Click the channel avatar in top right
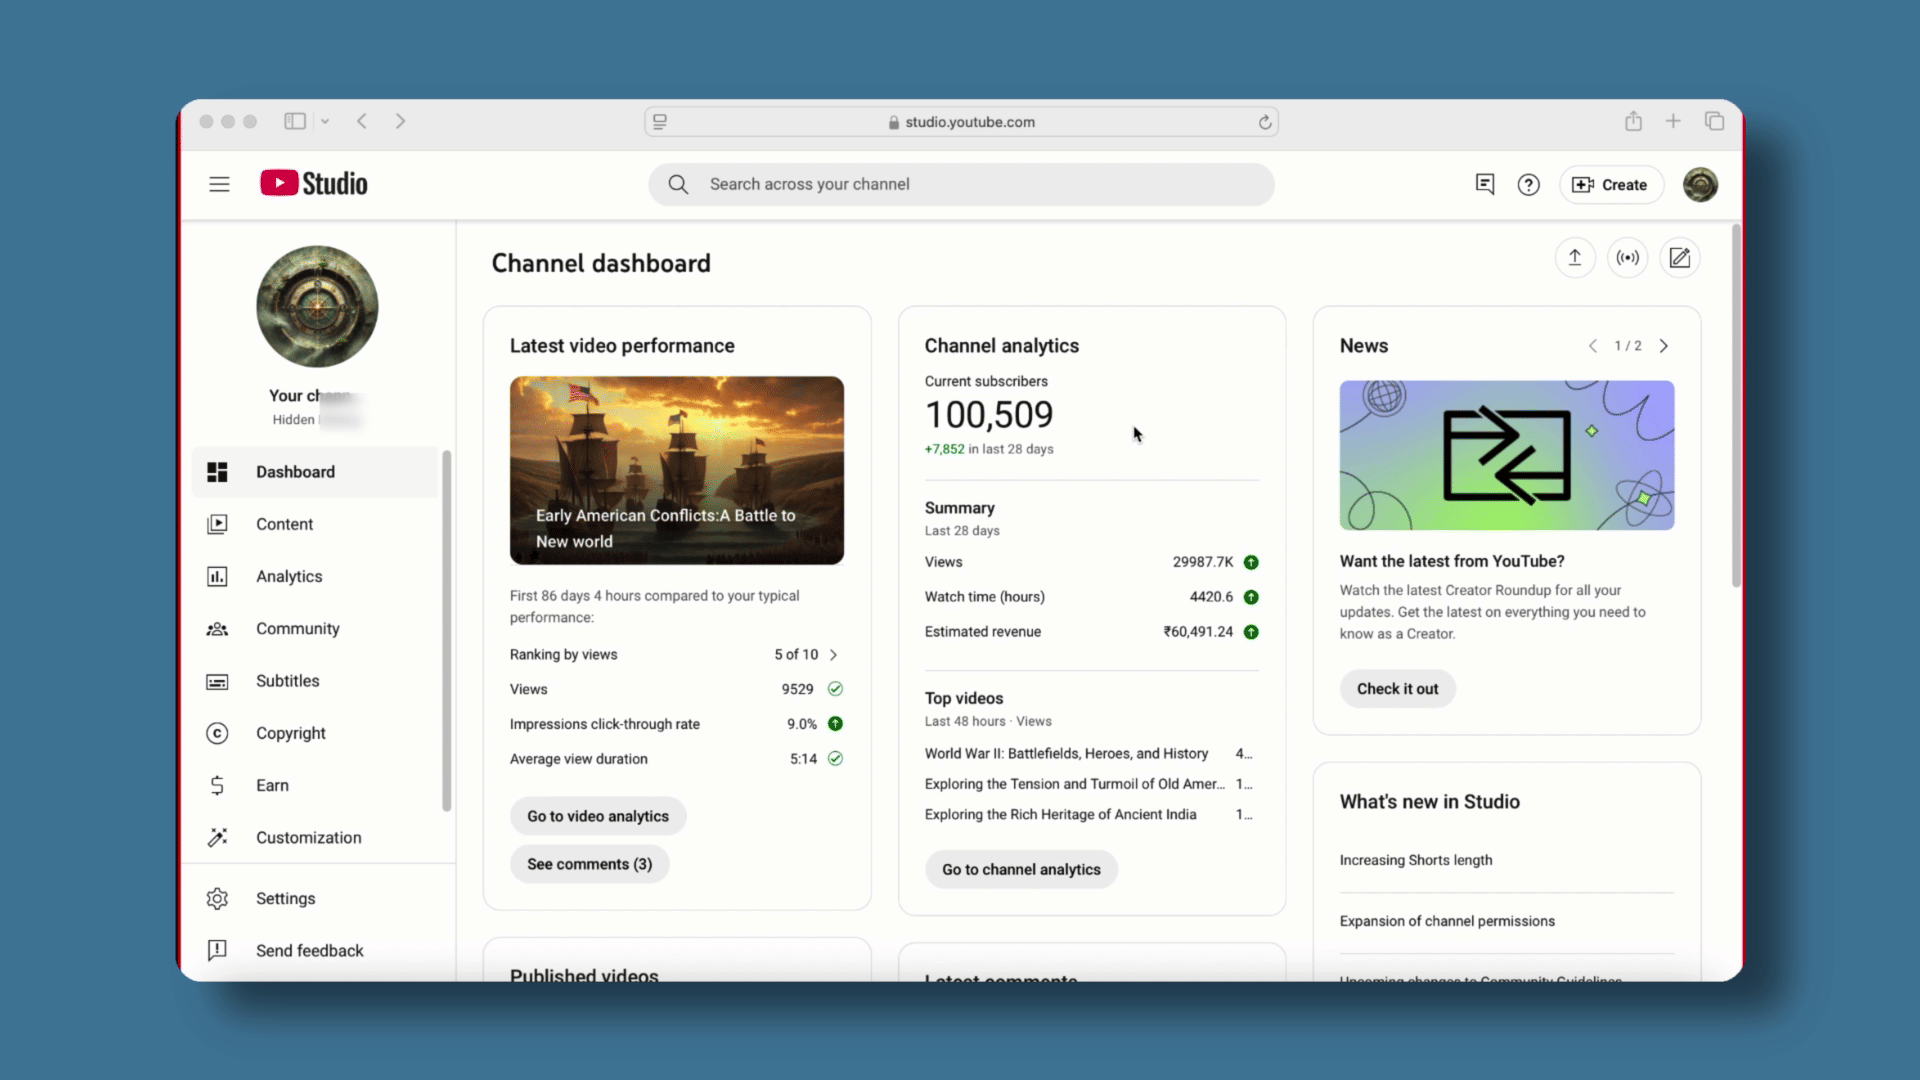 pyautogui.click(x=1700, y=185)
